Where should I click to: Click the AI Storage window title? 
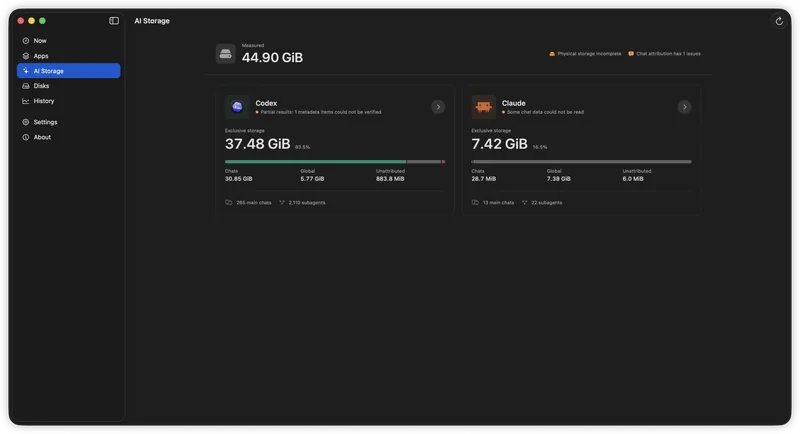pos(152,21)
